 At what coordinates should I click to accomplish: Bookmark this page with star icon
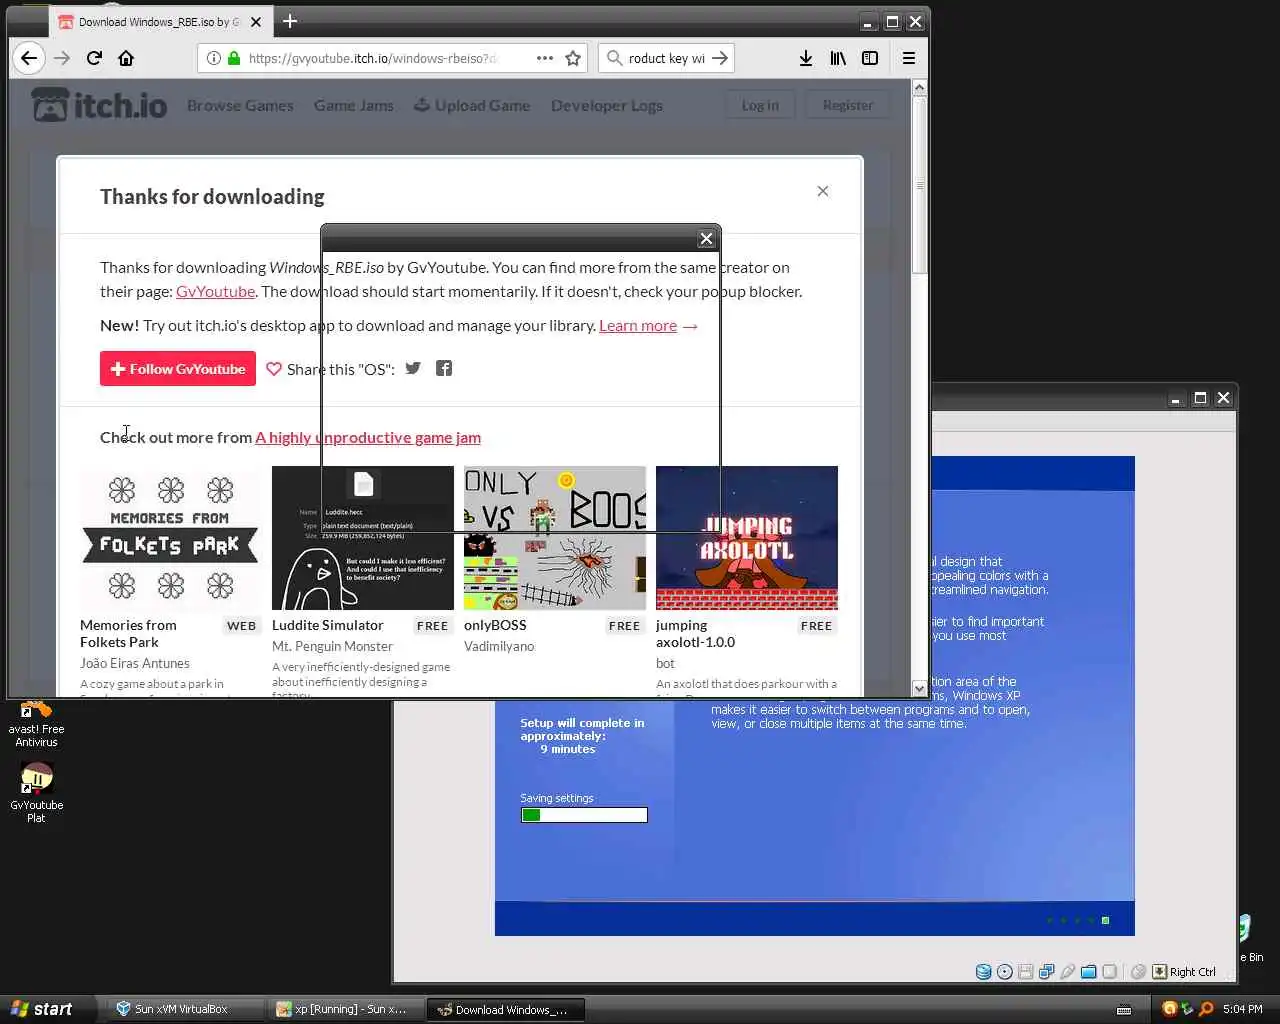[x=573, y=58]
